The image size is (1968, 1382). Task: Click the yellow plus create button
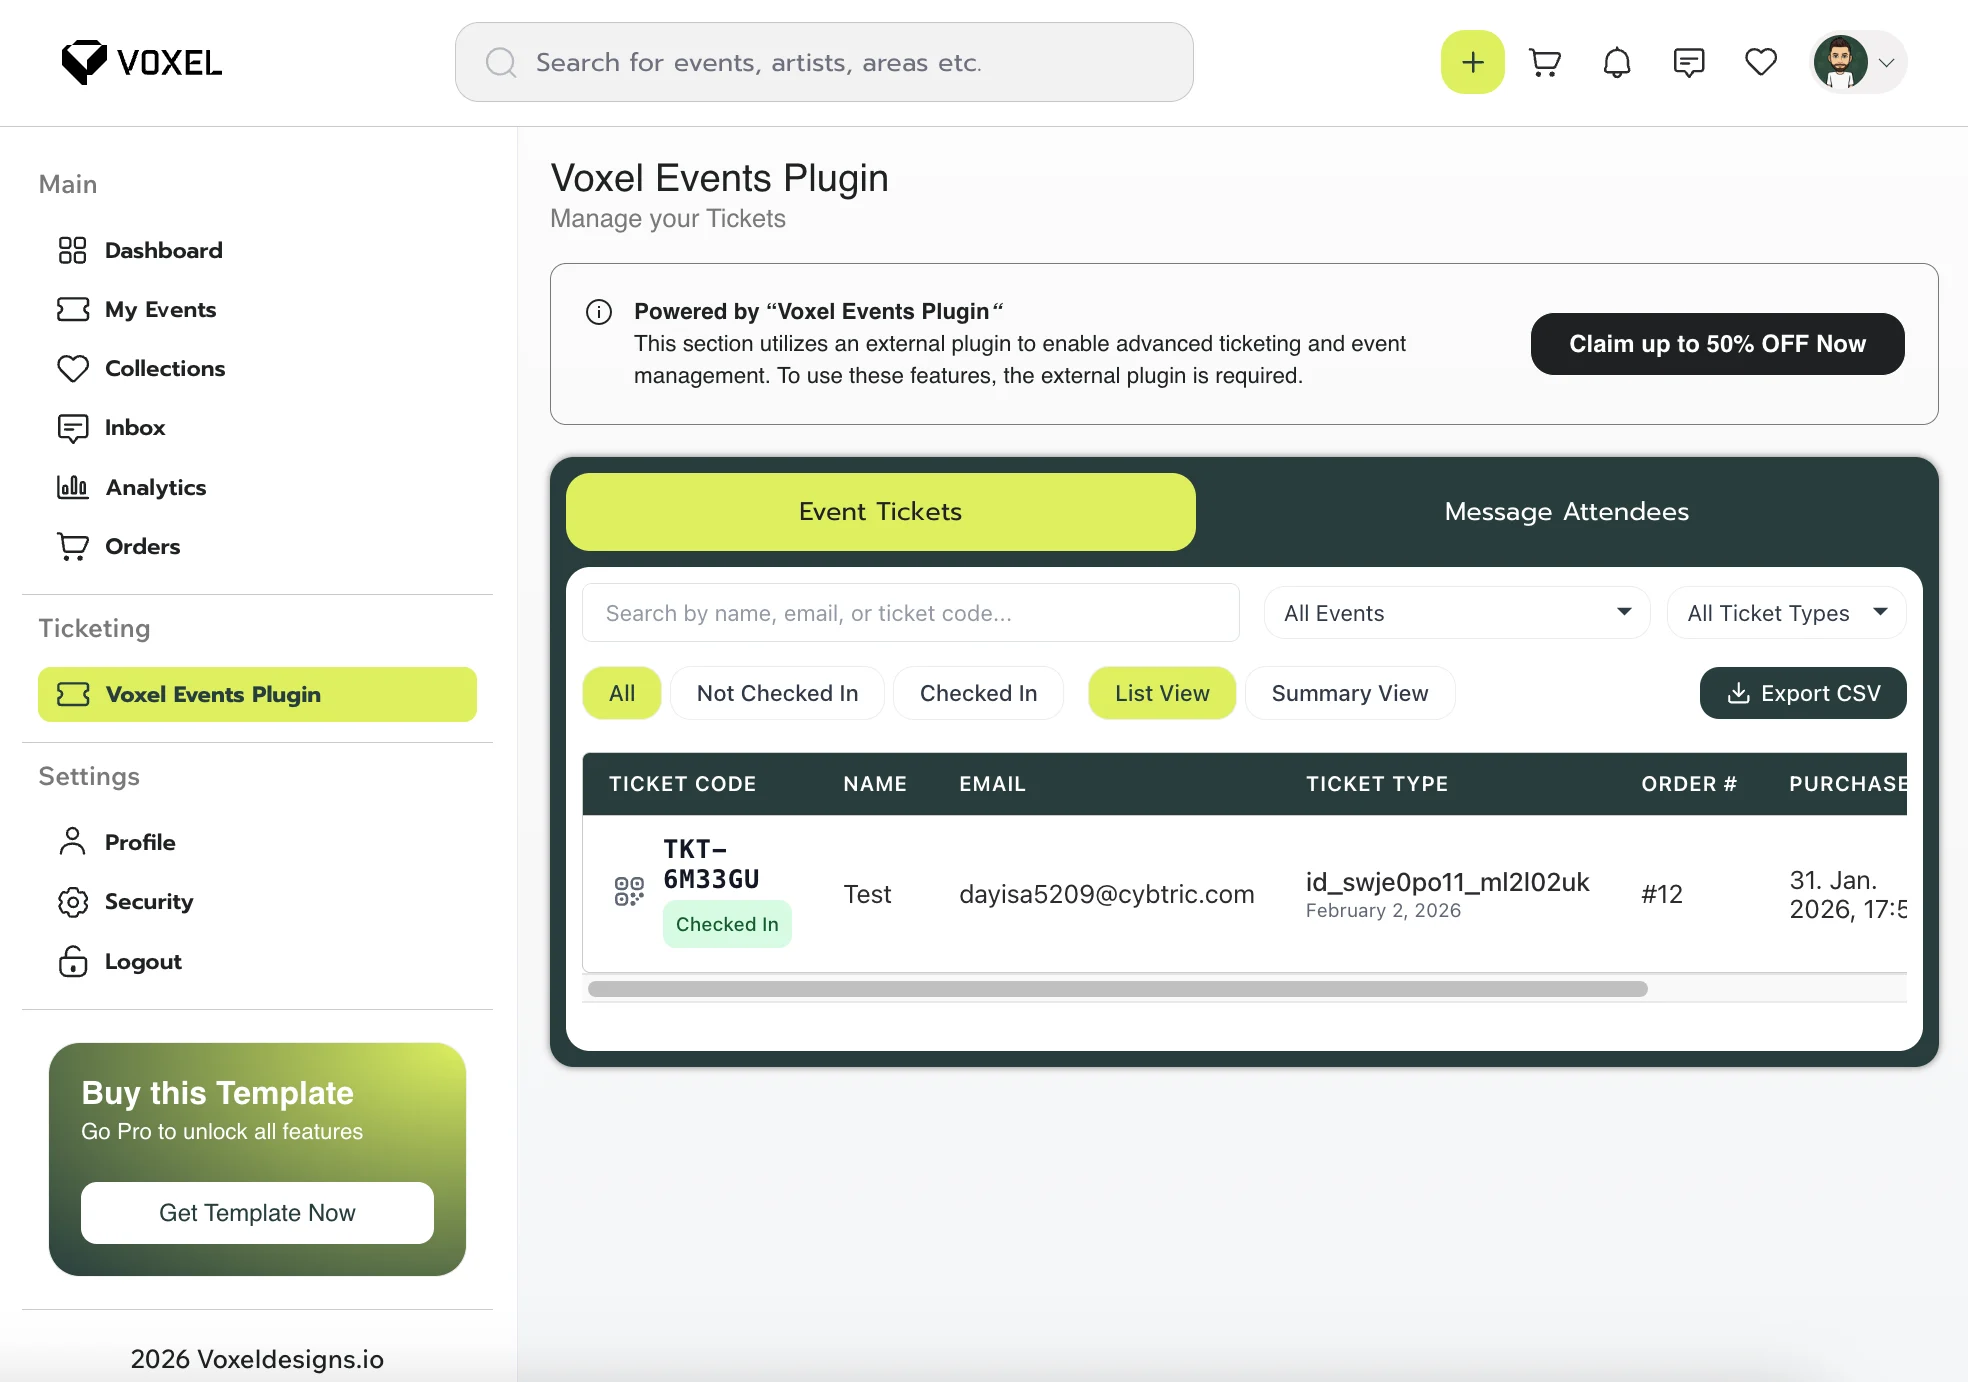click(x=1472, y=62)
